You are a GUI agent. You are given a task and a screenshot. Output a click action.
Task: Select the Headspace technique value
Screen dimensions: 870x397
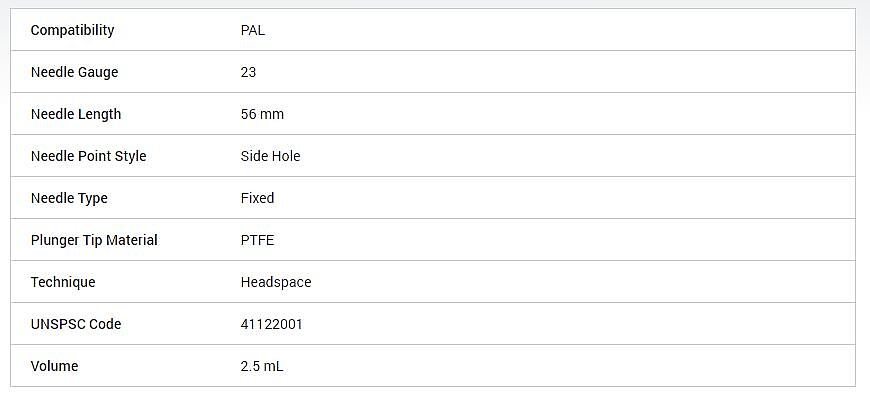click(276, 282)
